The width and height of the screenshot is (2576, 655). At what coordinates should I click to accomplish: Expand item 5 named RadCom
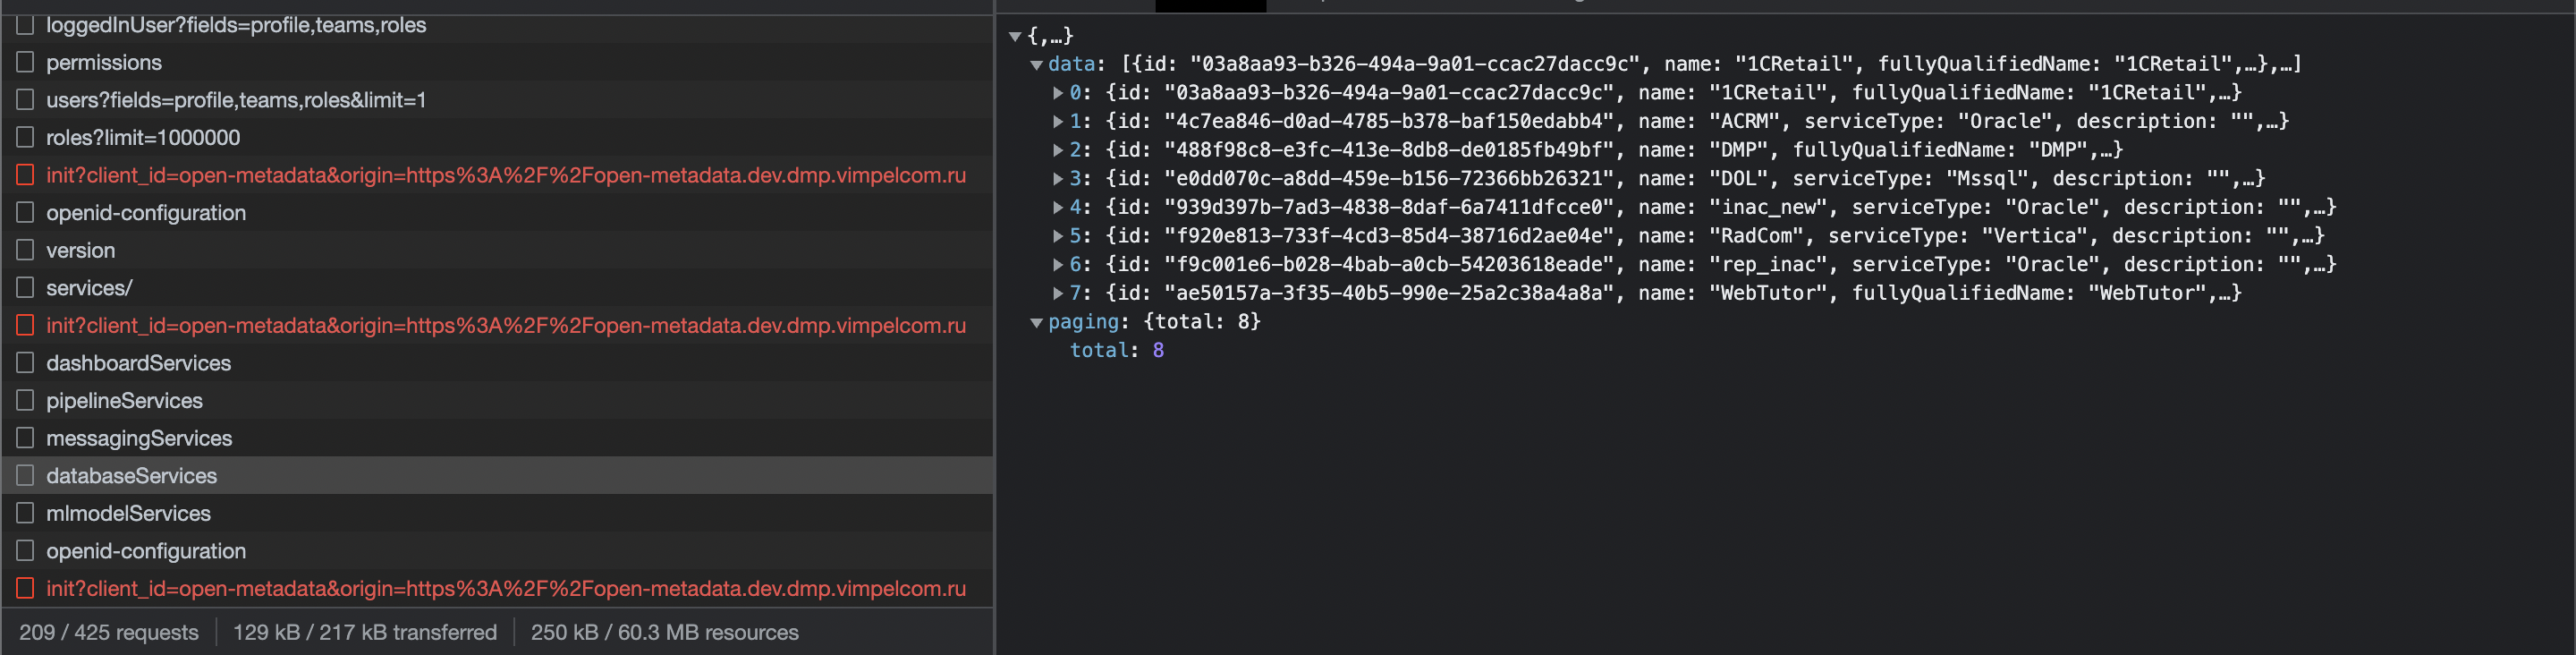pyautogui.click(x=1058, y=236)
